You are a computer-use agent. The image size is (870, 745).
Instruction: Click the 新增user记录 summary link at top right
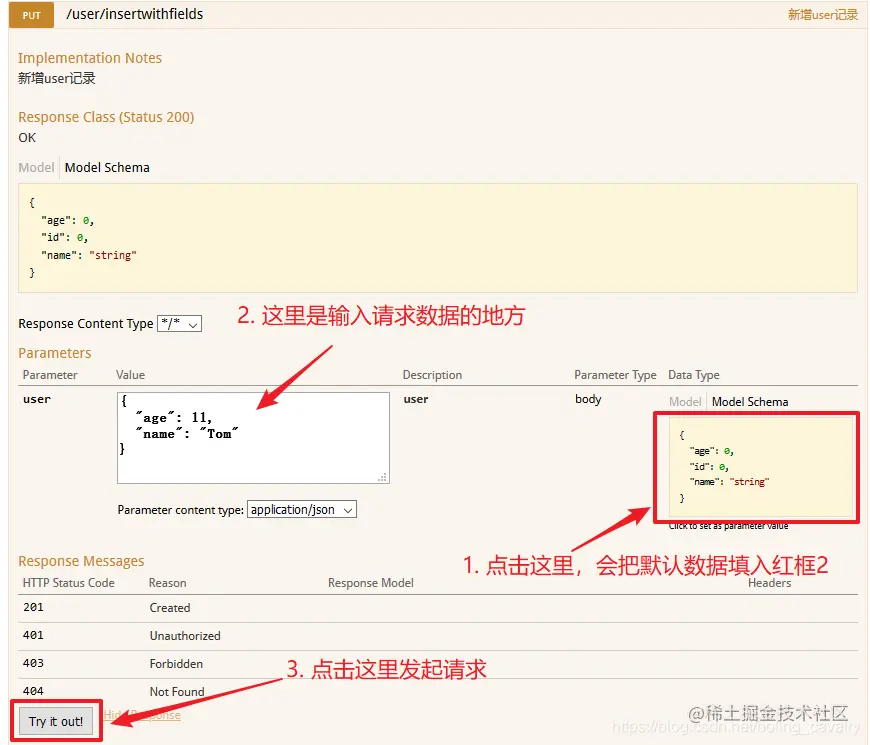pyautogui.click(x=822, y=15)
